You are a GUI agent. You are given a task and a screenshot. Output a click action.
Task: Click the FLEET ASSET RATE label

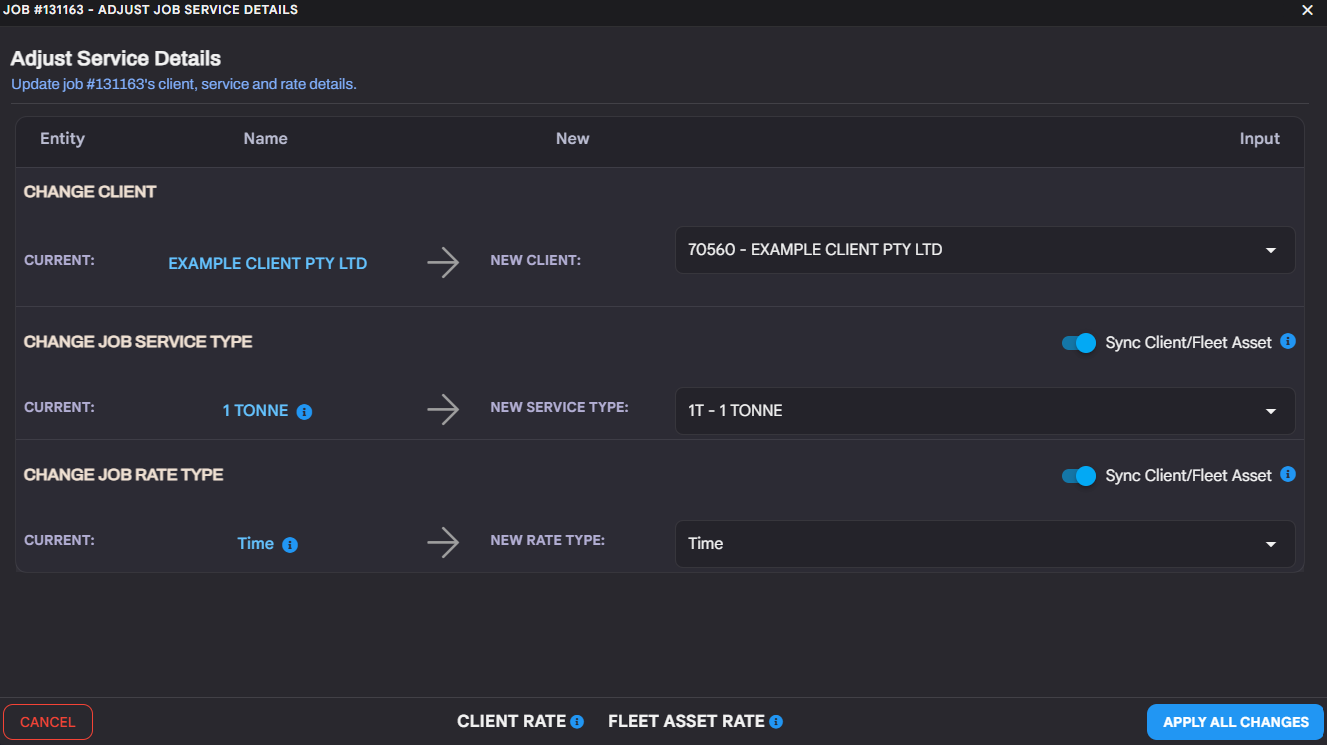click(x=686, y=721)
